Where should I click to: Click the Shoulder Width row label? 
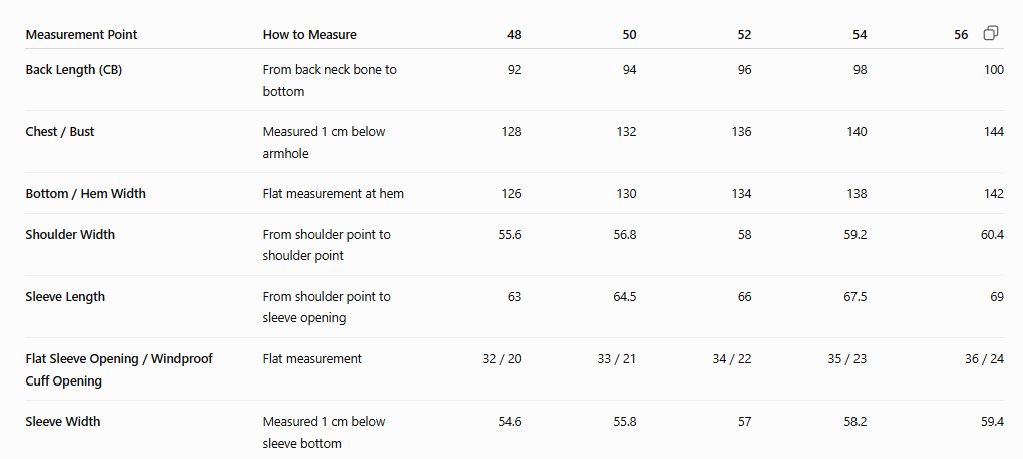pos(70,234)
